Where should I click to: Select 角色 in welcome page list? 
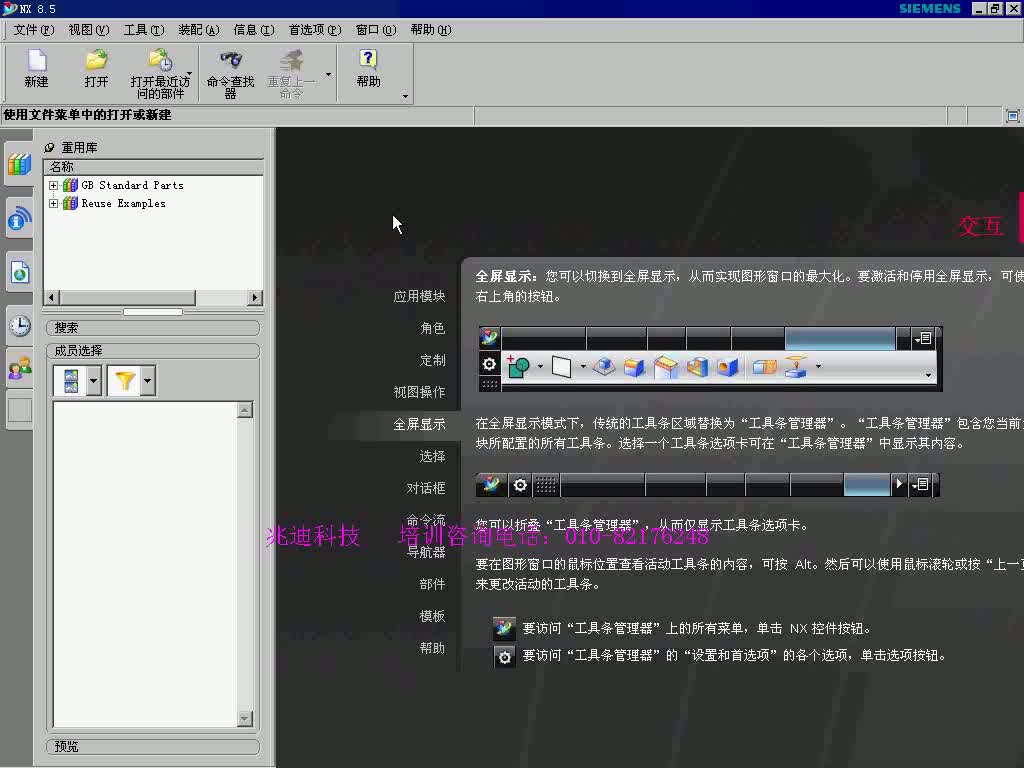tap(432, 328)
